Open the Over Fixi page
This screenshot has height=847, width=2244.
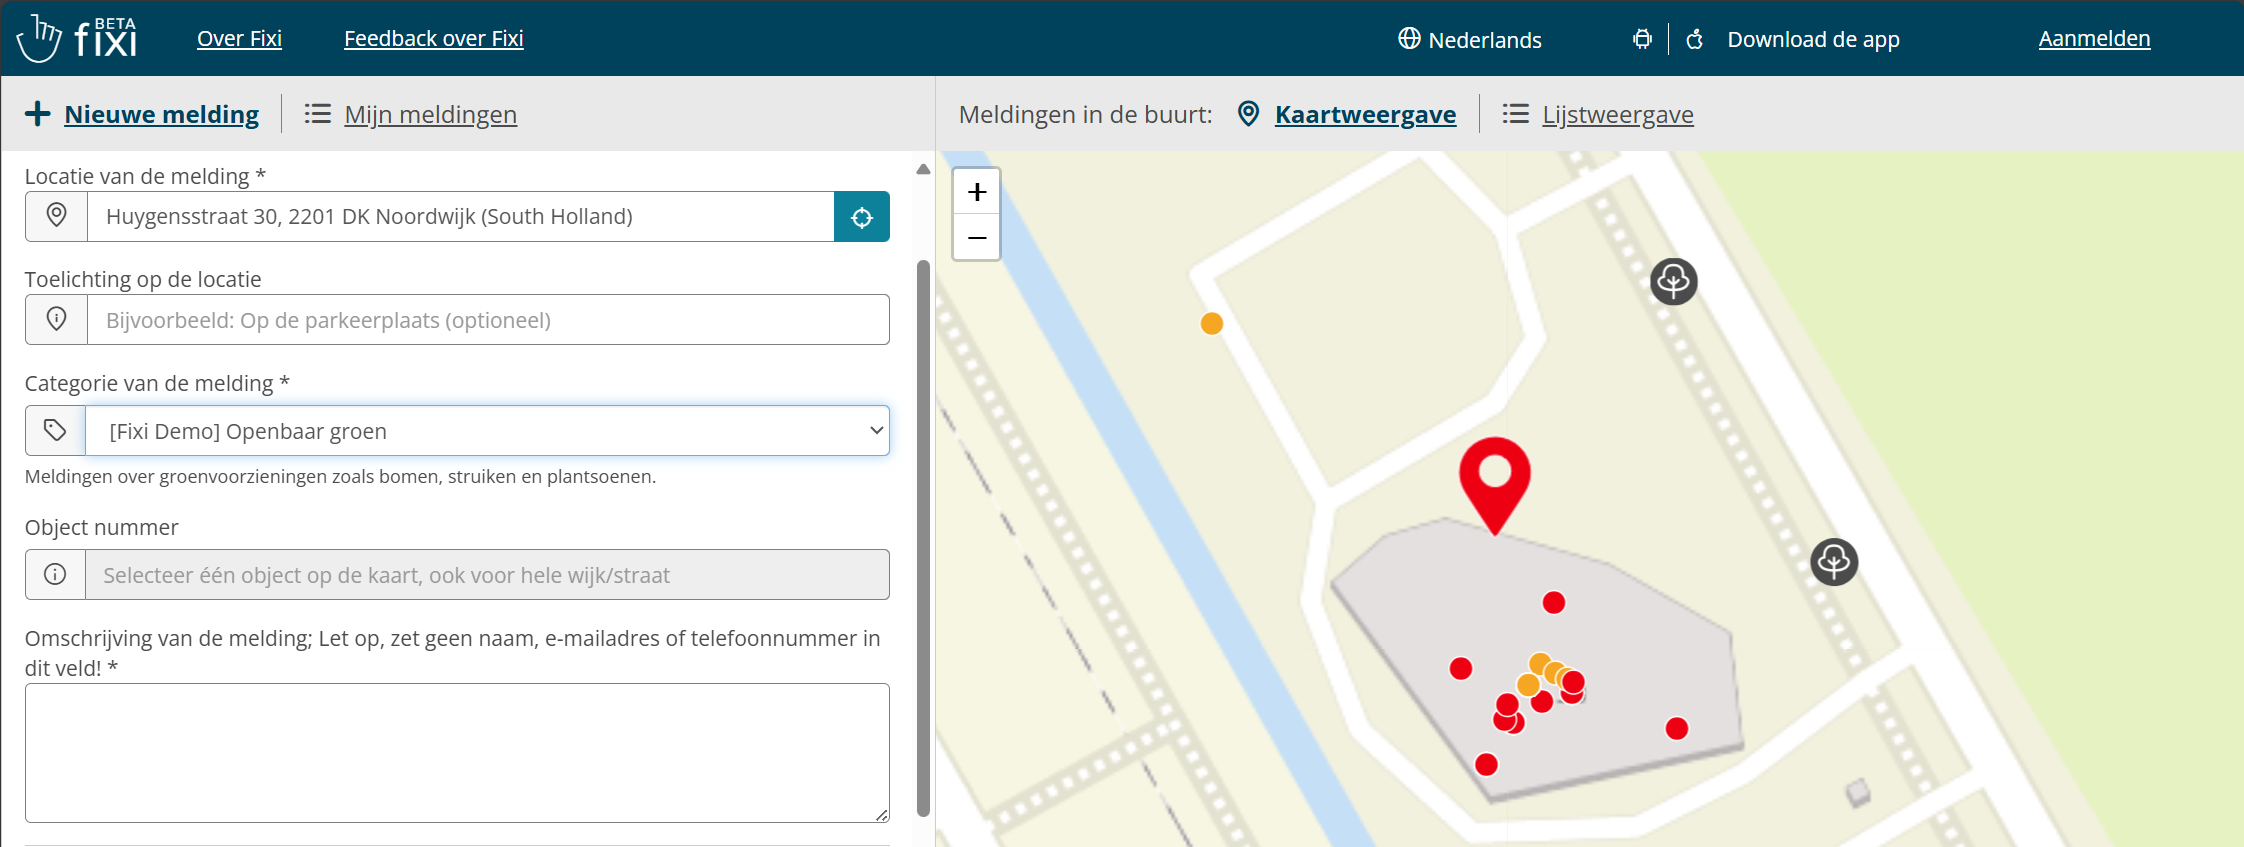pyautogui.click(x=239, y=39)
